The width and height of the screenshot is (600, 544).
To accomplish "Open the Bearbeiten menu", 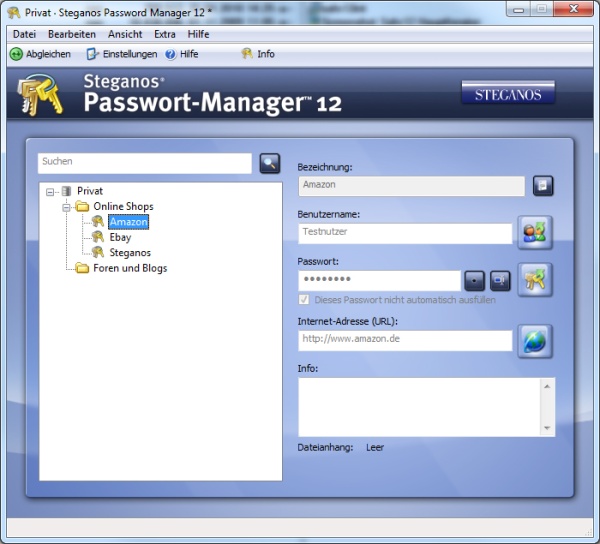I will click(72, 34).
